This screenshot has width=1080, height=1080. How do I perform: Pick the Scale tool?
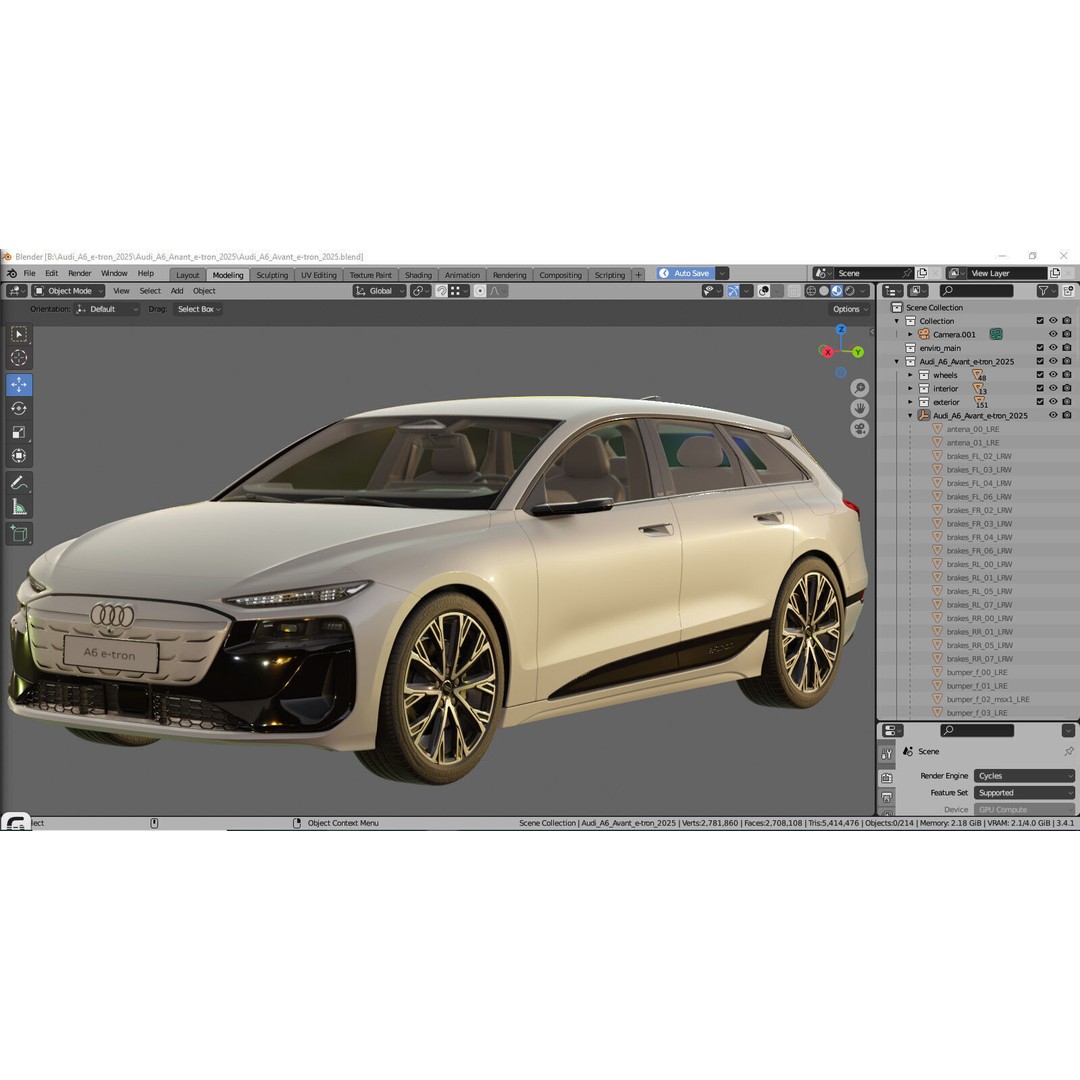pyautogui.click(x=19, y=433)
